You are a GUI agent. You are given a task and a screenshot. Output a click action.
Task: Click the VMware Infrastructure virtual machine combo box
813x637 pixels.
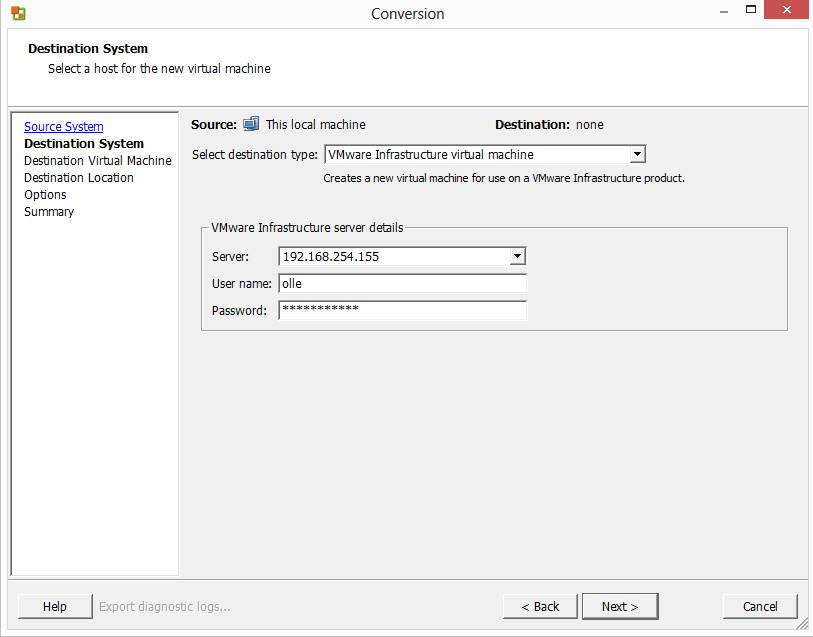point(485,154)
